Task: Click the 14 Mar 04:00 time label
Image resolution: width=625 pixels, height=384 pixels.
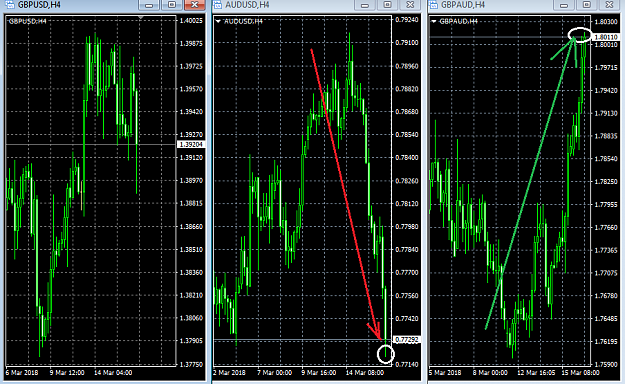Action: click(x=113, y=373)
